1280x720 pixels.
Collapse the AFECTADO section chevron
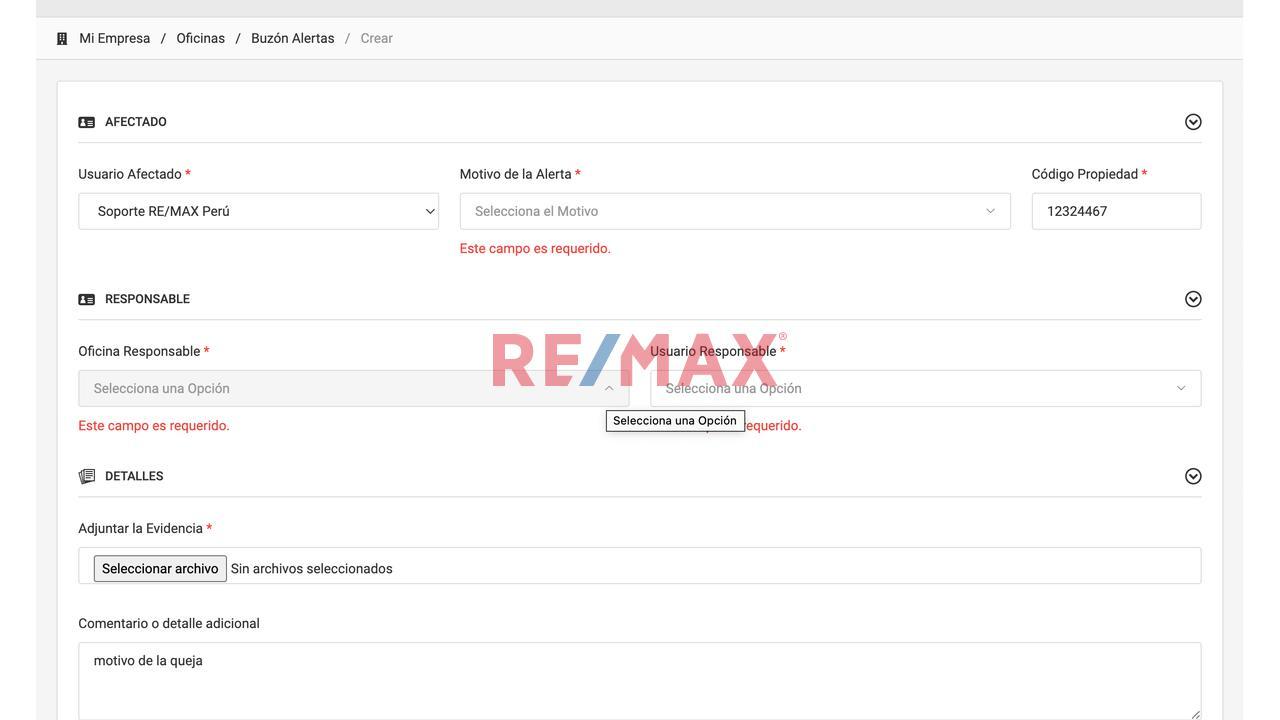click(1193, 122)
